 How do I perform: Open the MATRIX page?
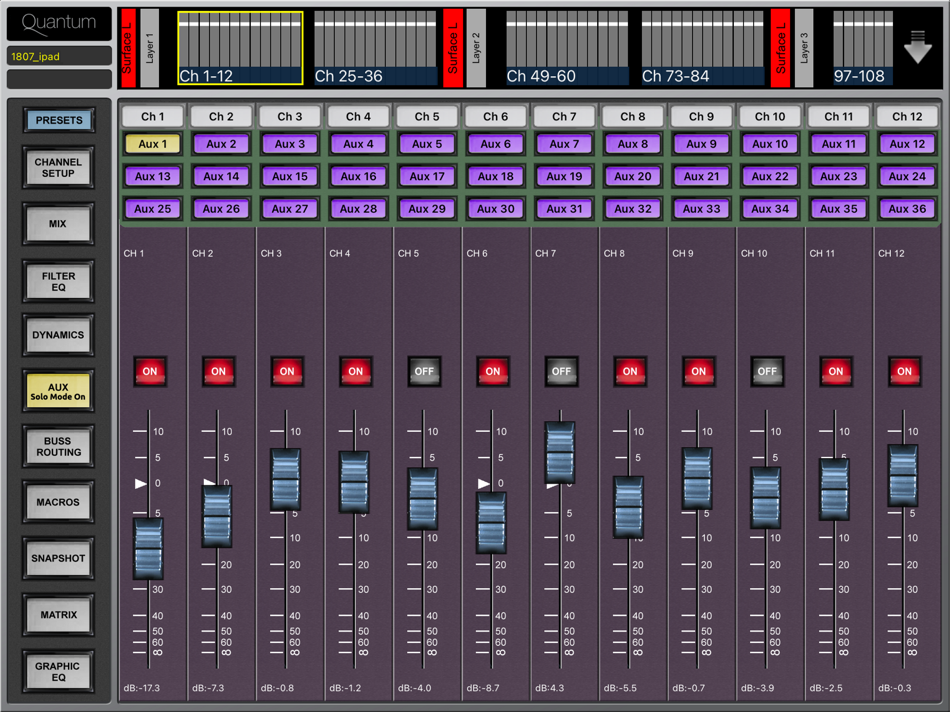(x=59, y=614)
